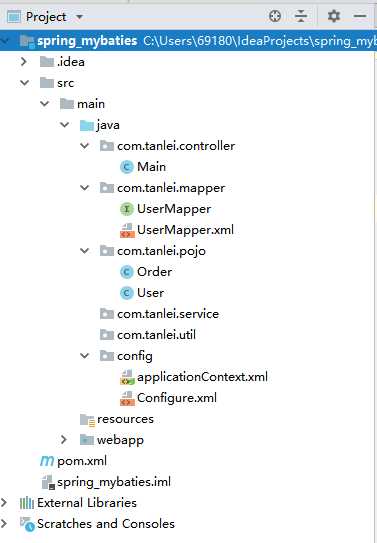Open the Project view dropdown arrow

point(79,17)
